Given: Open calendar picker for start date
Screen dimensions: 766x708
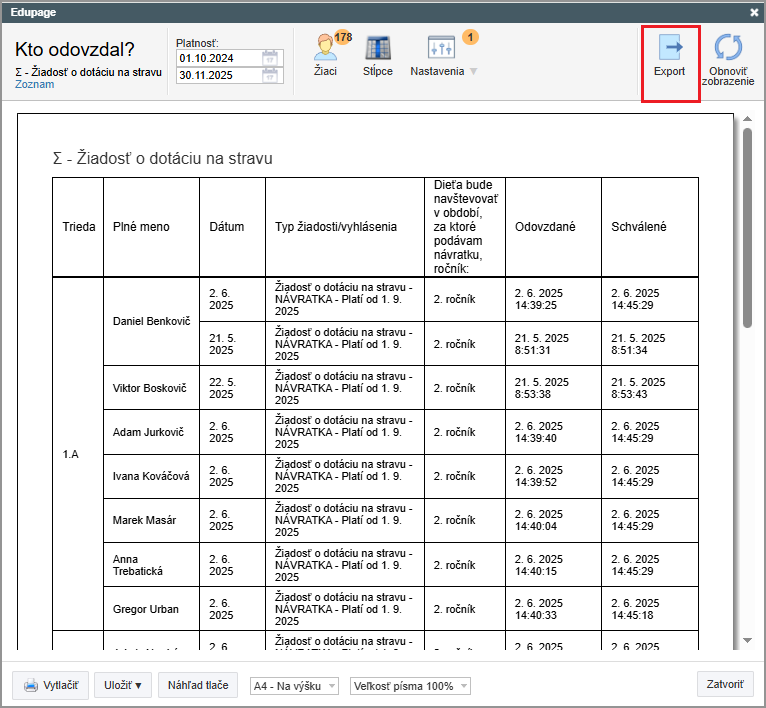Looking at the screenshot, I should click(x=270, y=58).
